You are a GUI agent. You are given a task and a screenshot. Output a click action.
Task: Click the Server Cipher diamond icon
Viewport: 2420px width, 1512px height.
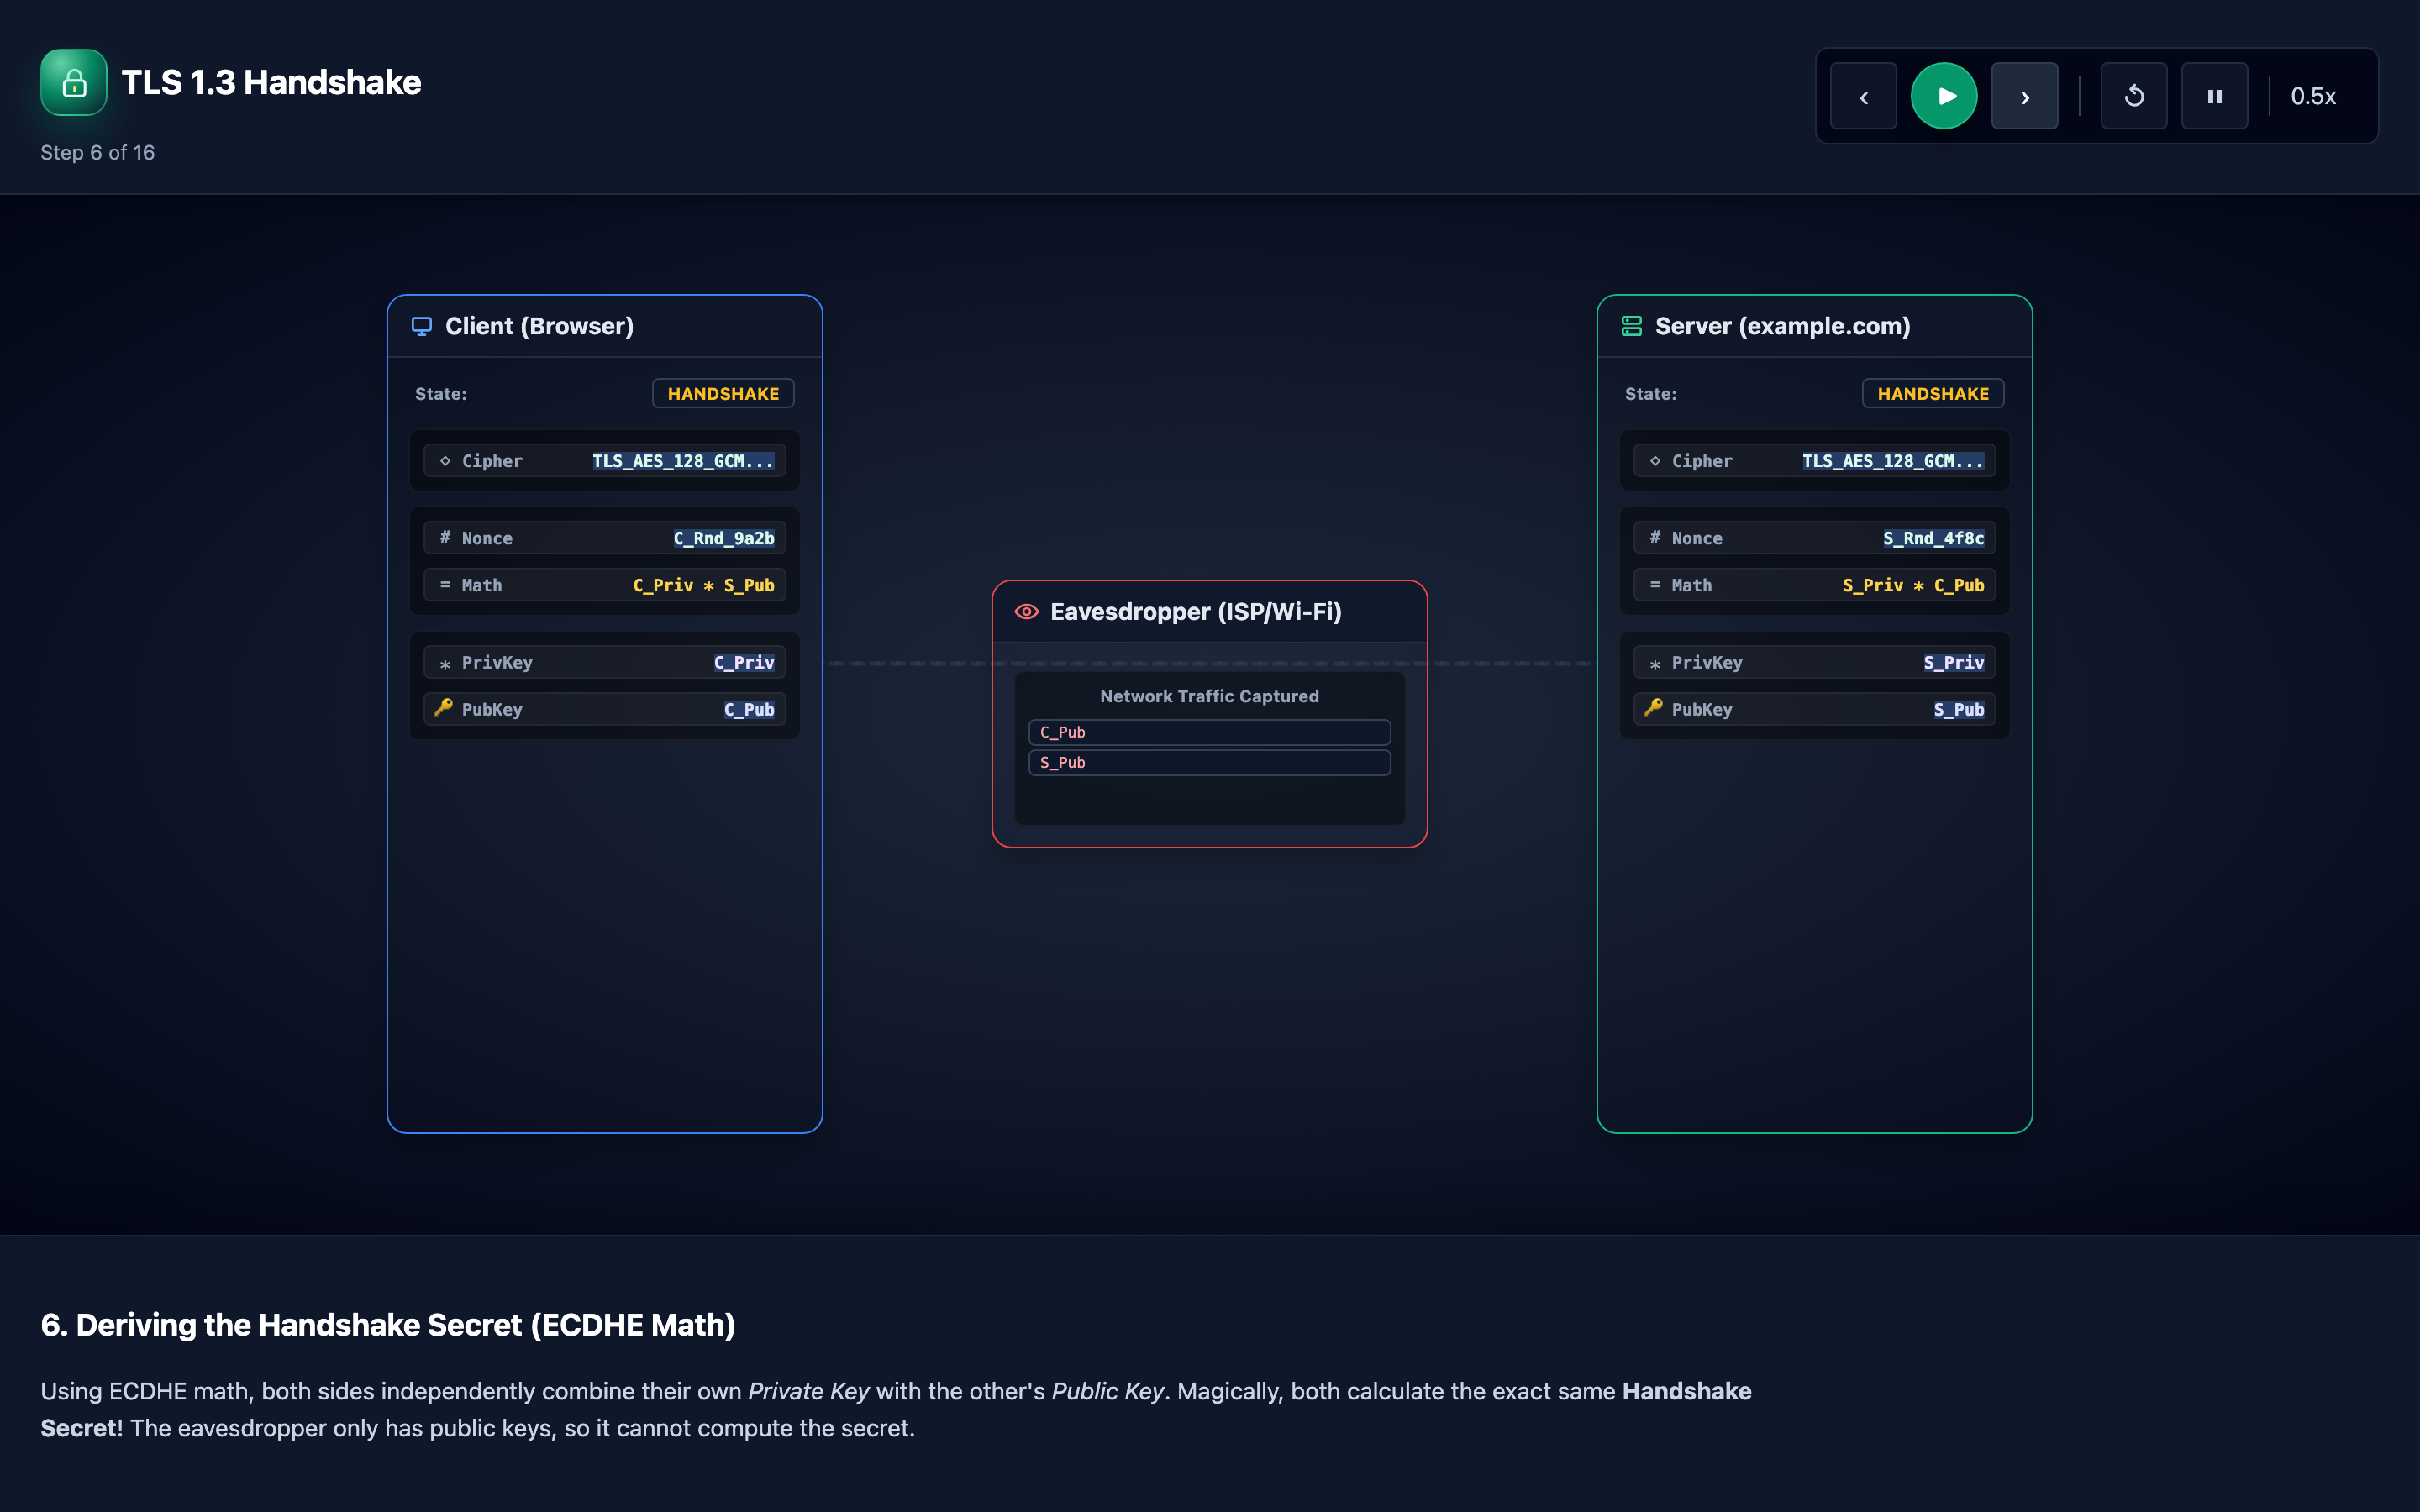1655,461
